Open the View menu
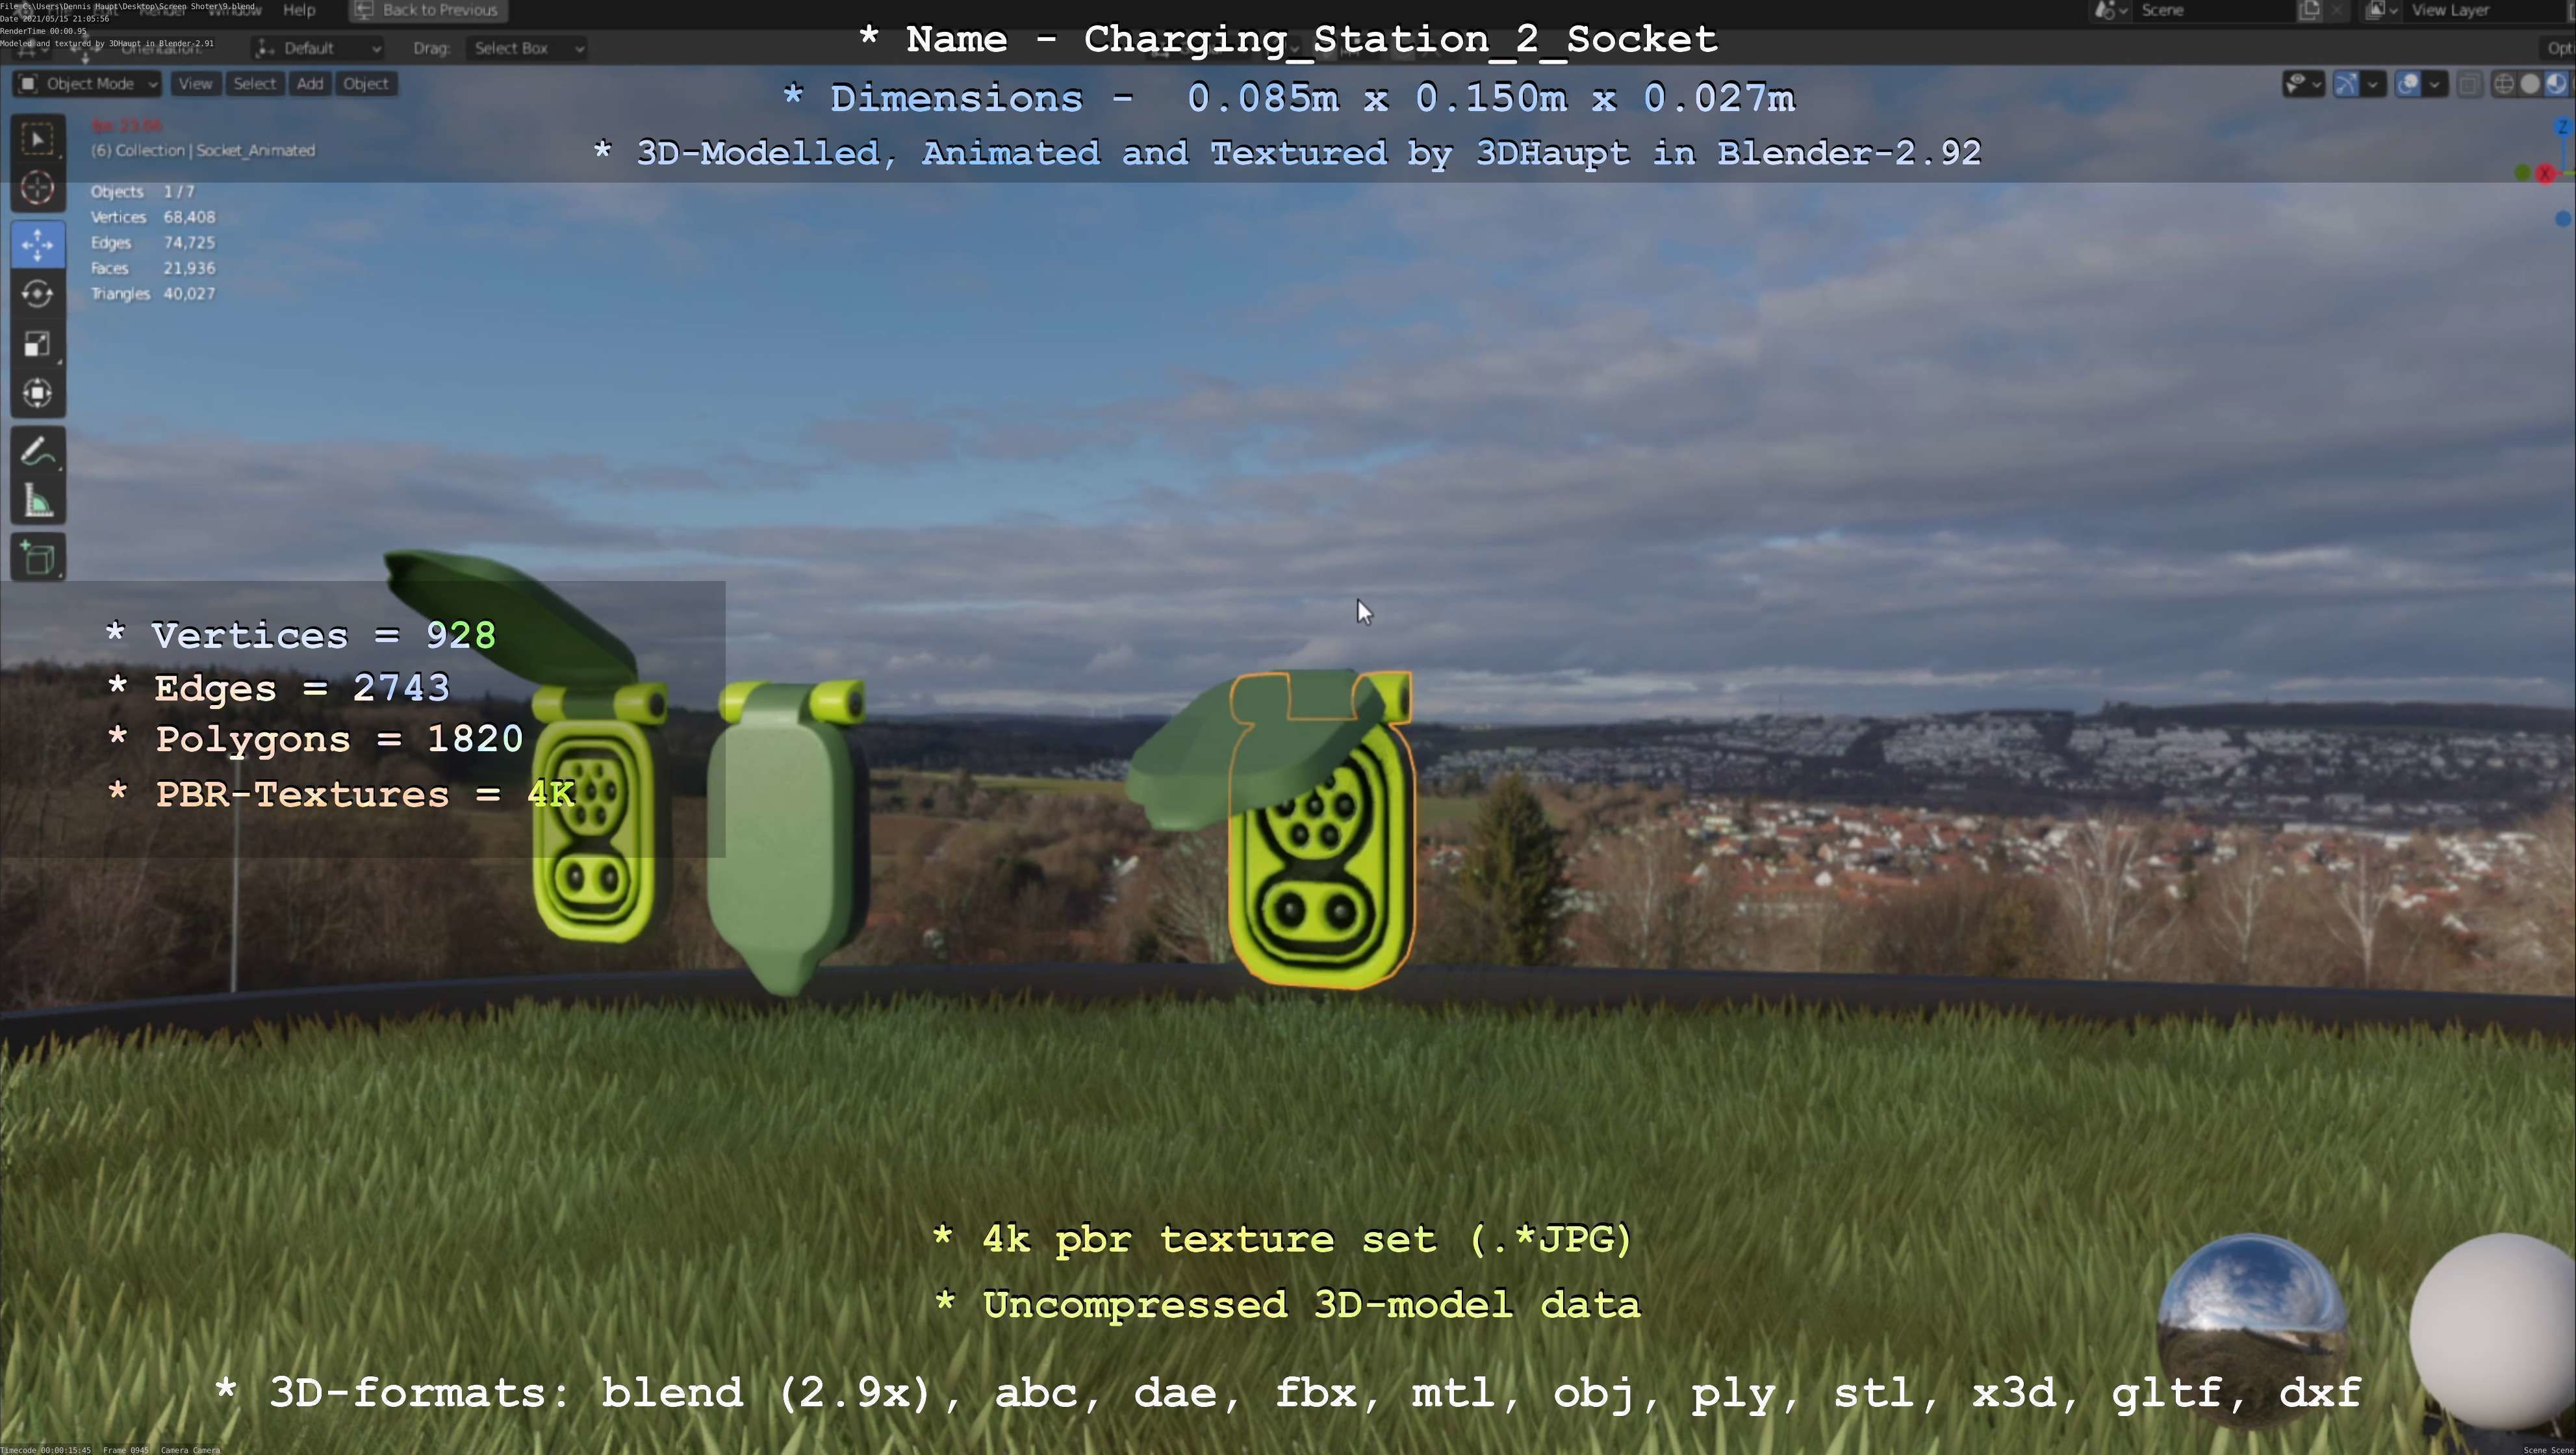This screenshot has width=2576, height=1455. [195, 84]
